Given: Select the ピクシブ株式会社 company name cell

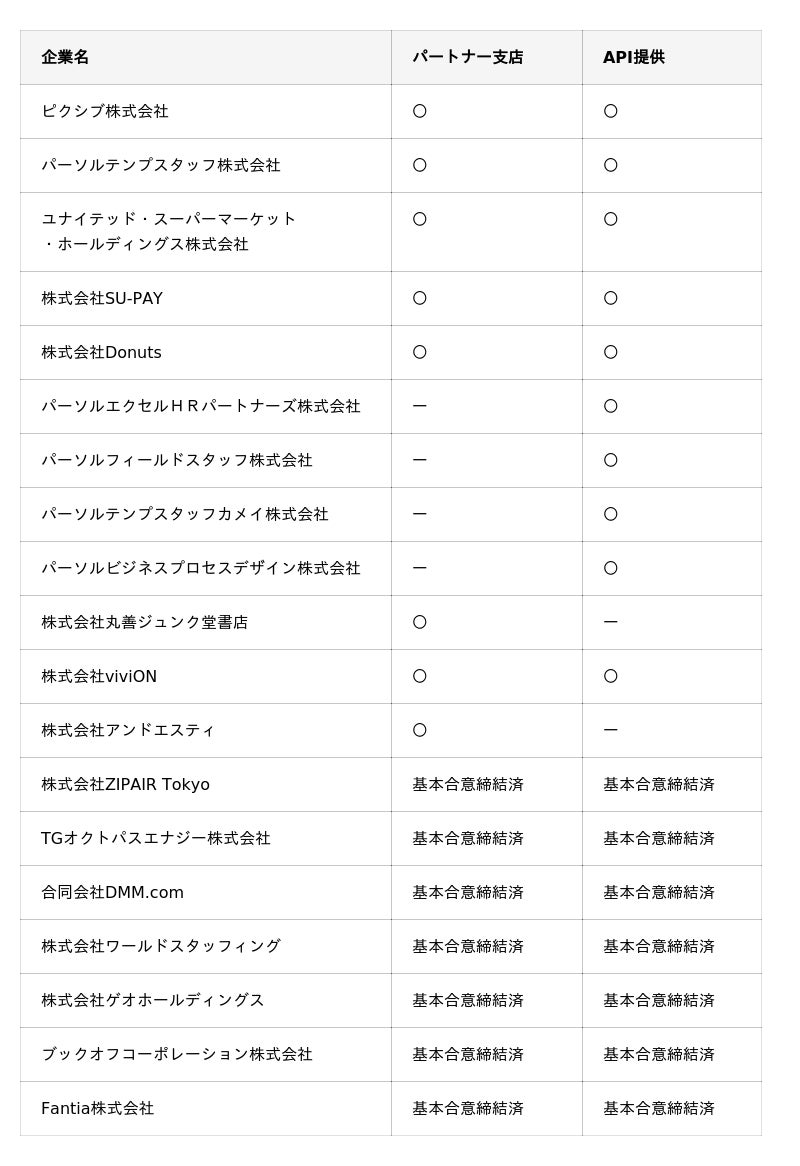Looking at the screenshot, I should (105, 111).
